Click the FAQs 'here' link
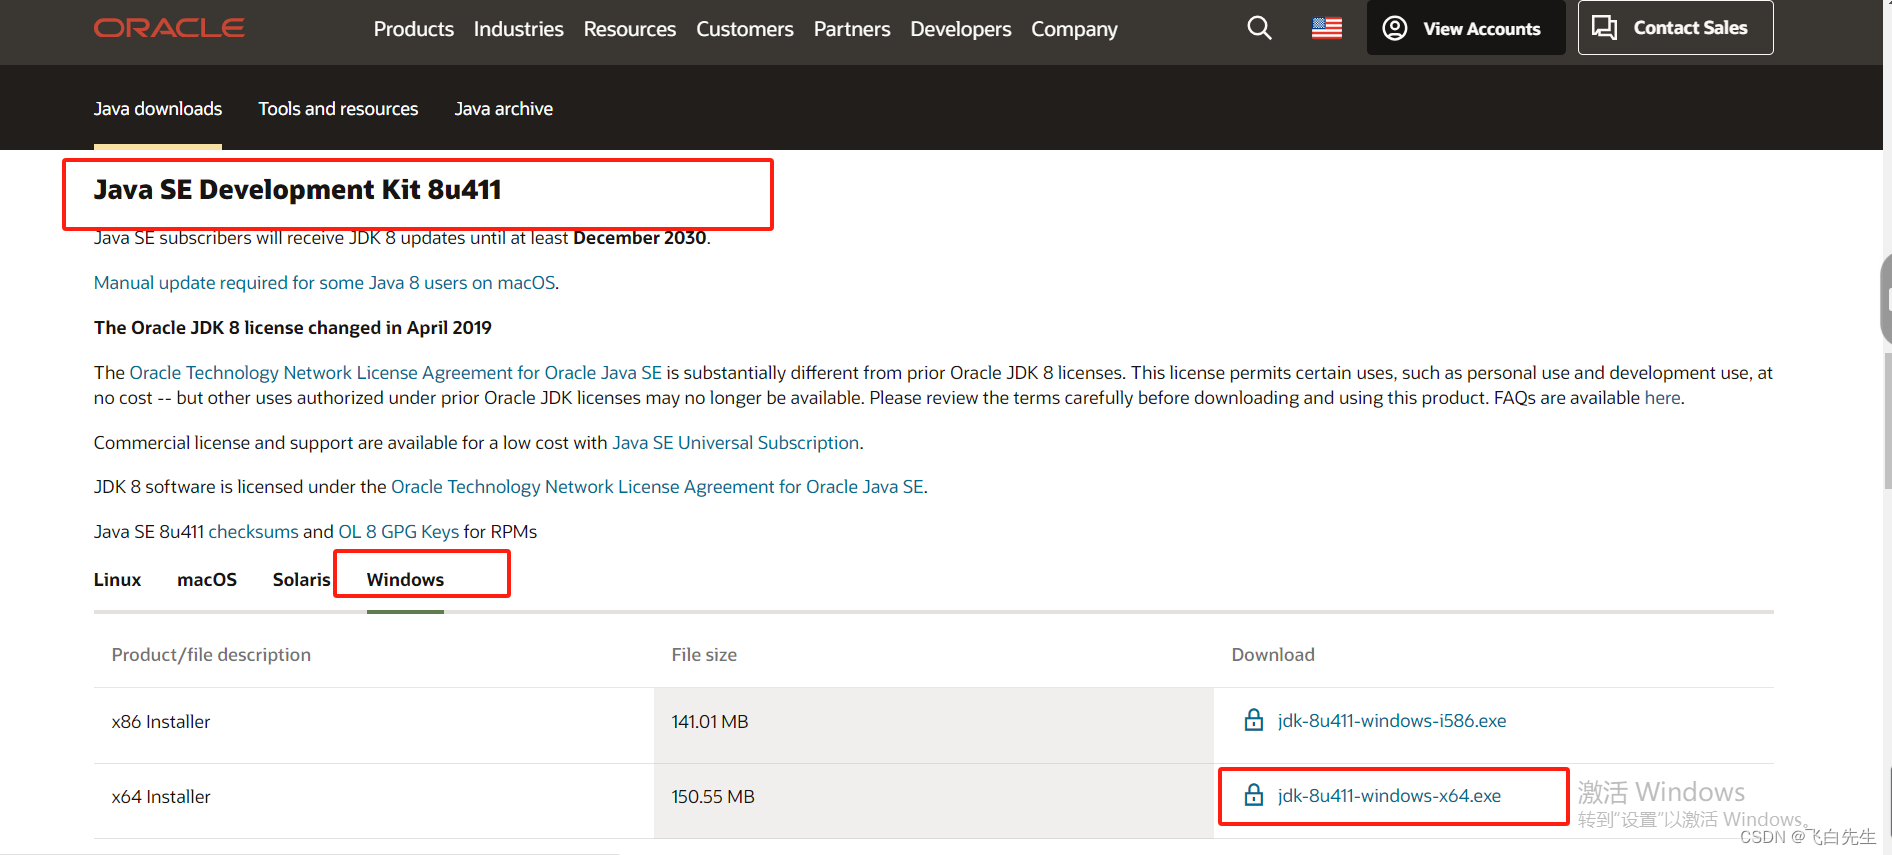Image resolution: width=1892 pixels, height=855 pixels. tap(1662, 398)
